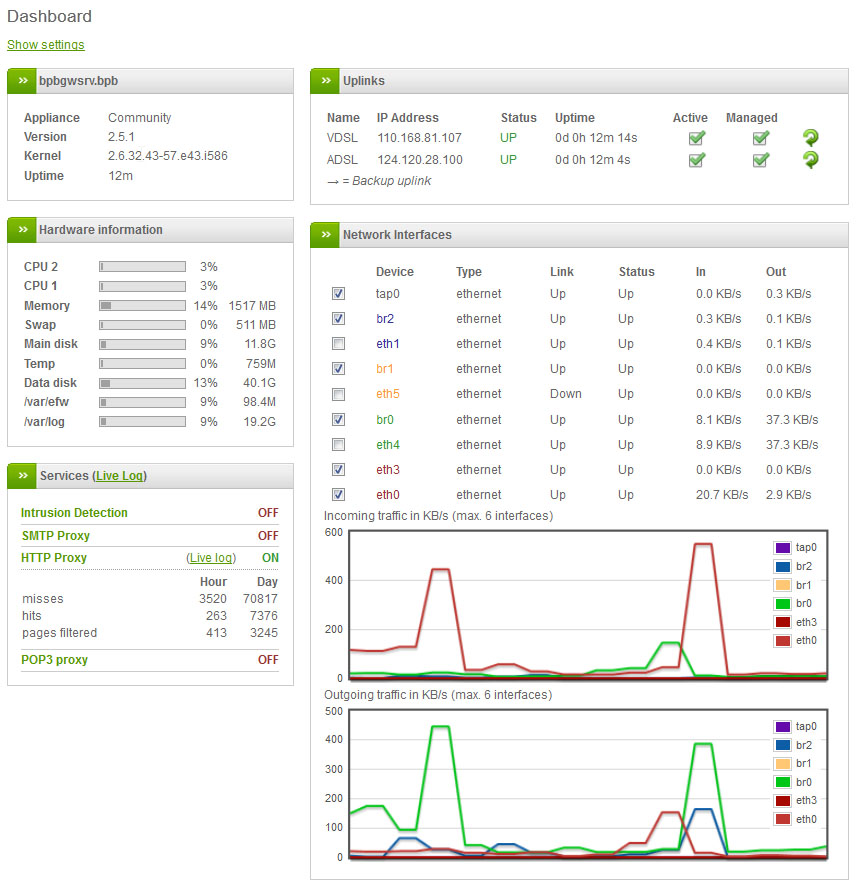
Task: Toggle the ADSL Active checkmark
Action: (697, 160)
